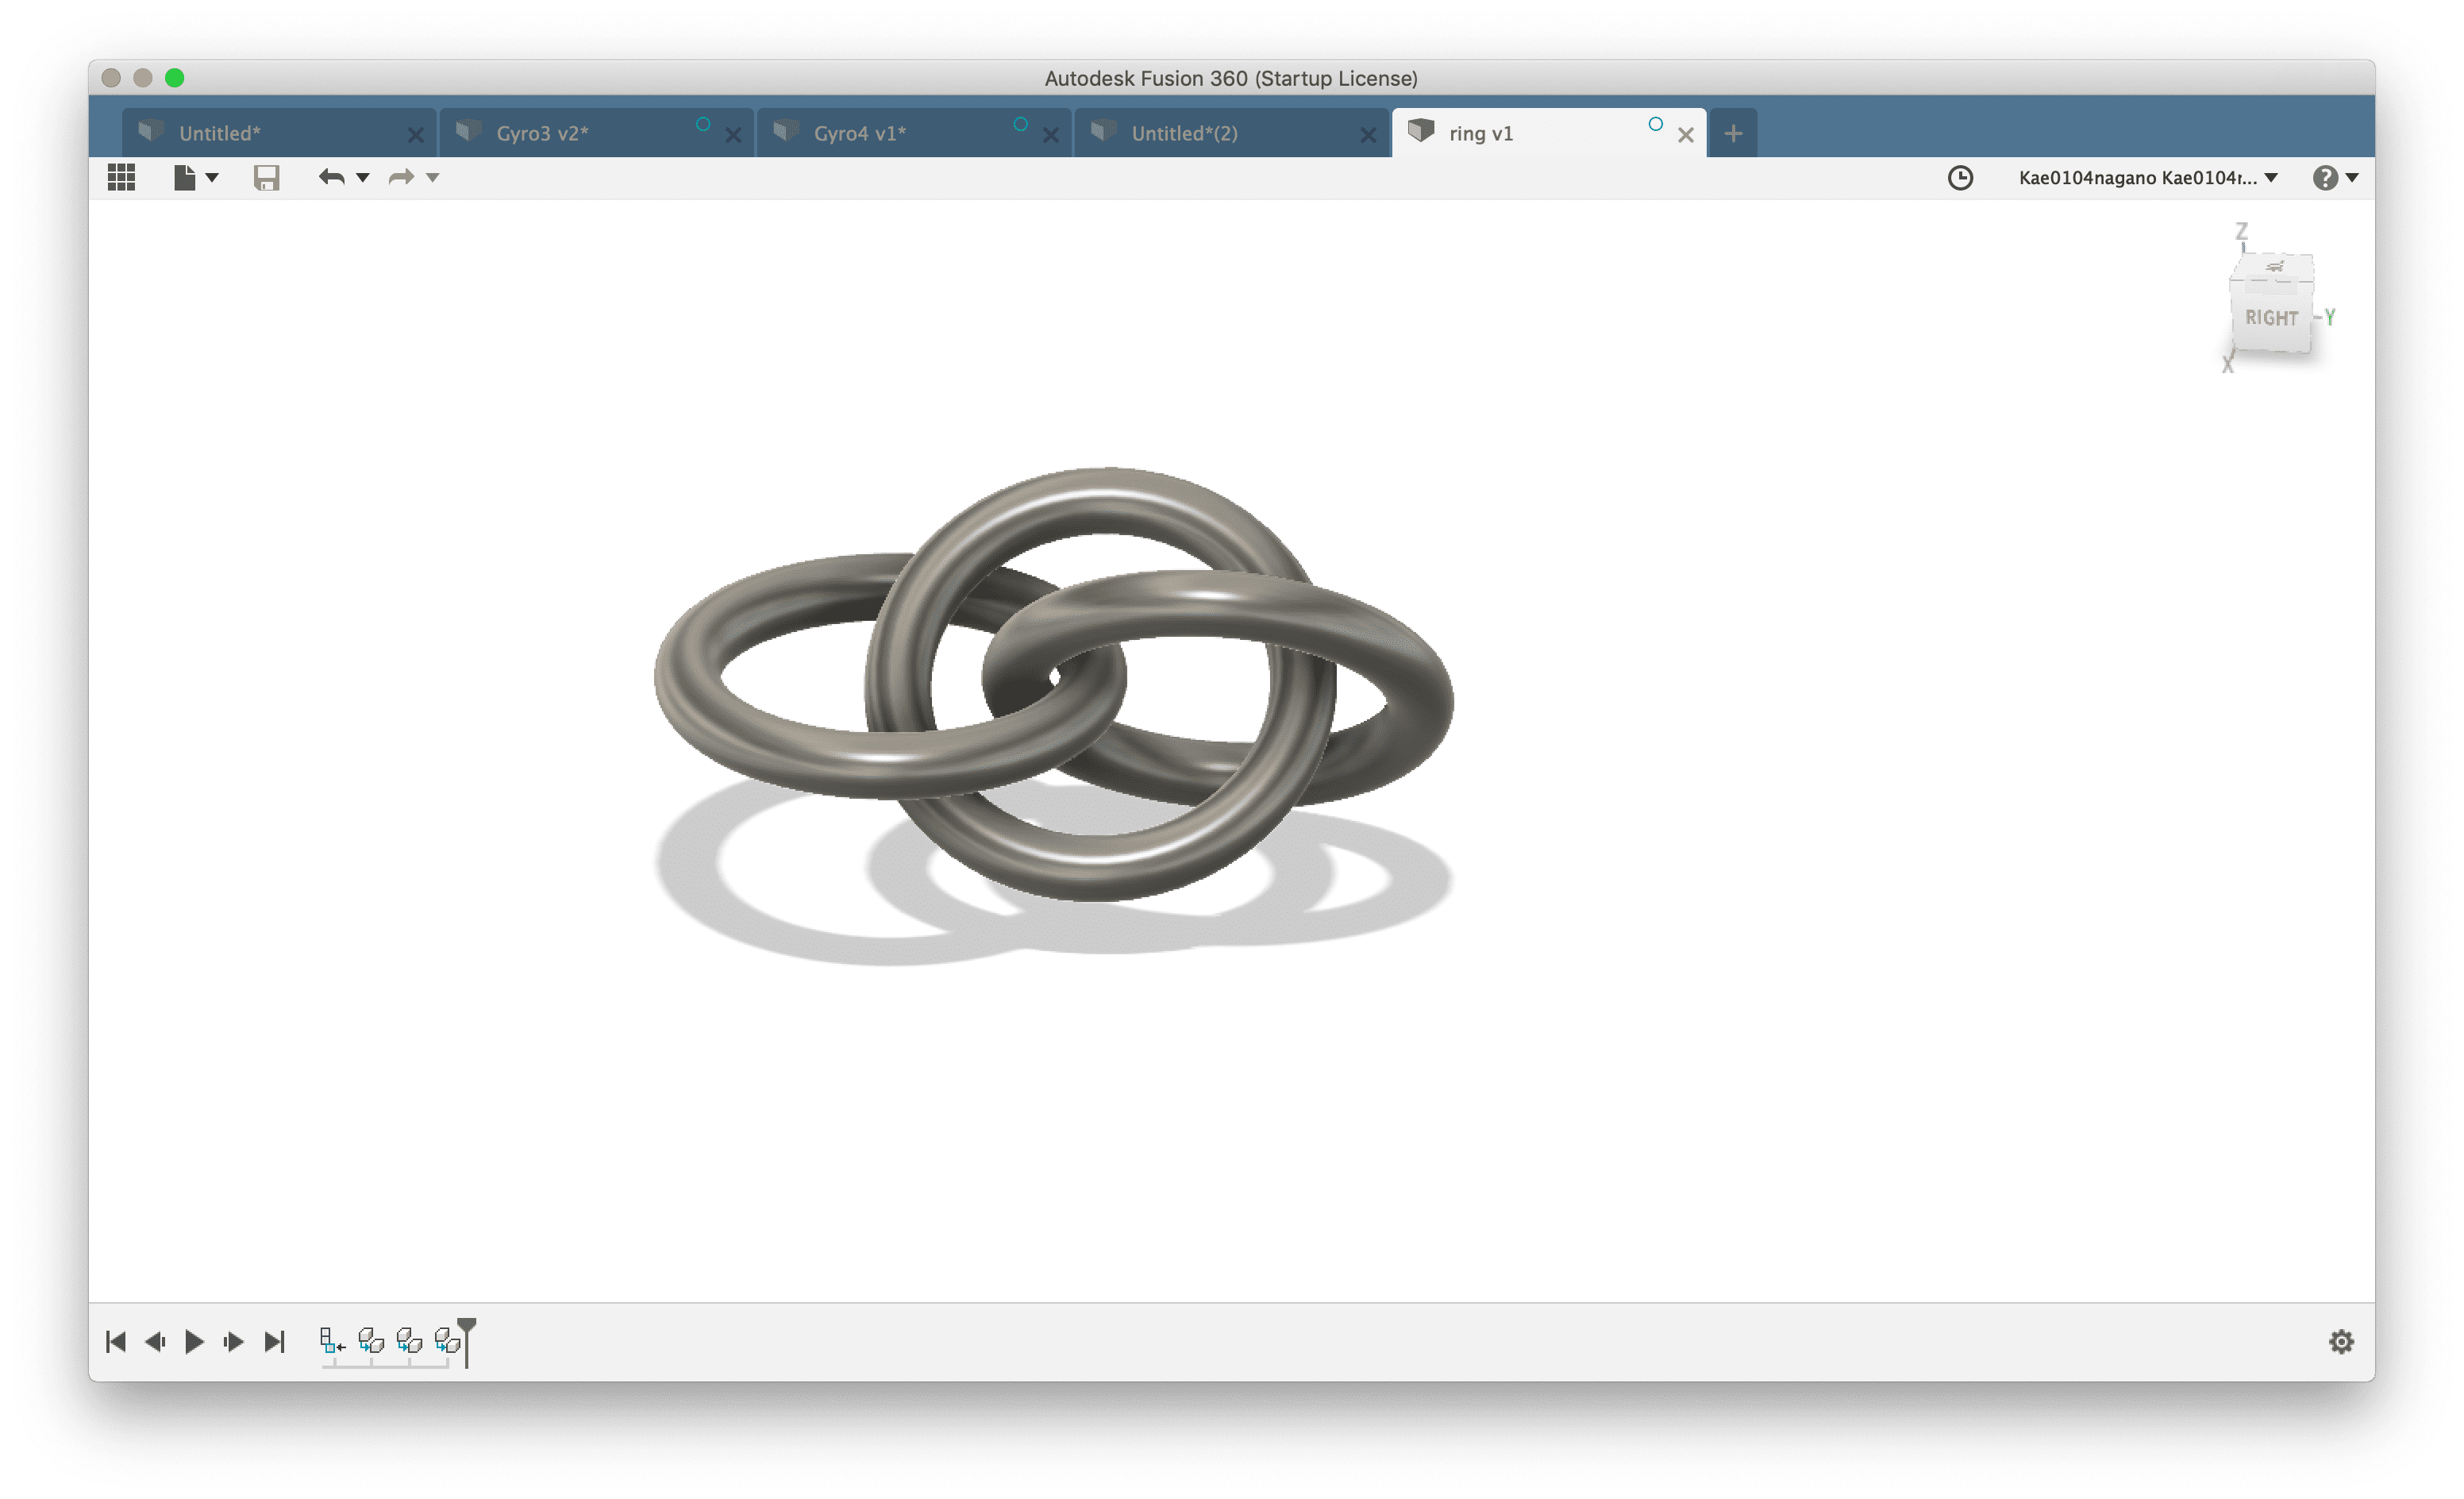The width and height of the screenshot is (2464, 1499).
Task: Open the Help menu dropdown
Action: click(x=2335, y=178)
